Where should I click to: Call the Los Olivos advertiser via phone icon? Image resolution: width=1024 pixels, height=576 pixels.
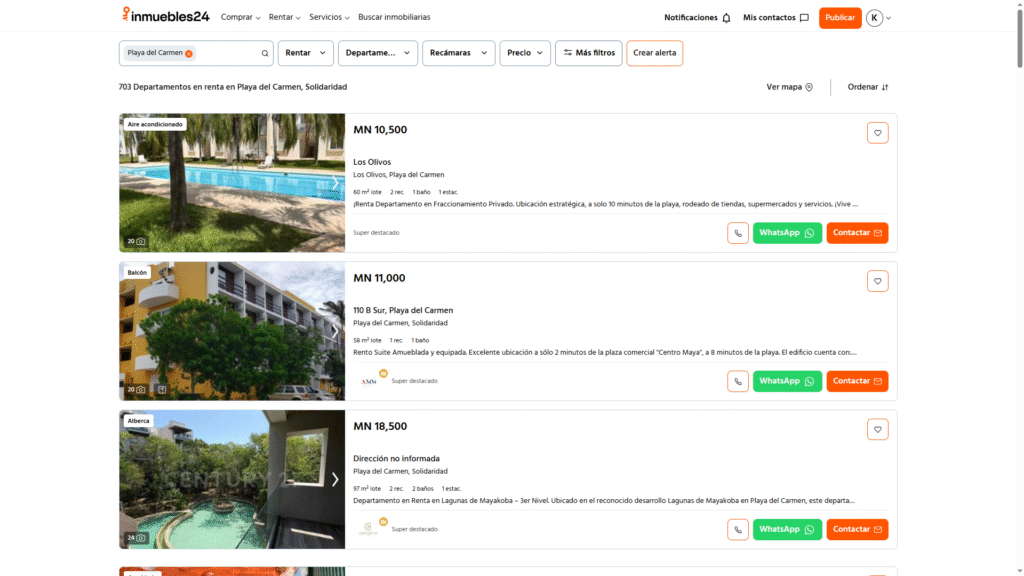(738, 233)
